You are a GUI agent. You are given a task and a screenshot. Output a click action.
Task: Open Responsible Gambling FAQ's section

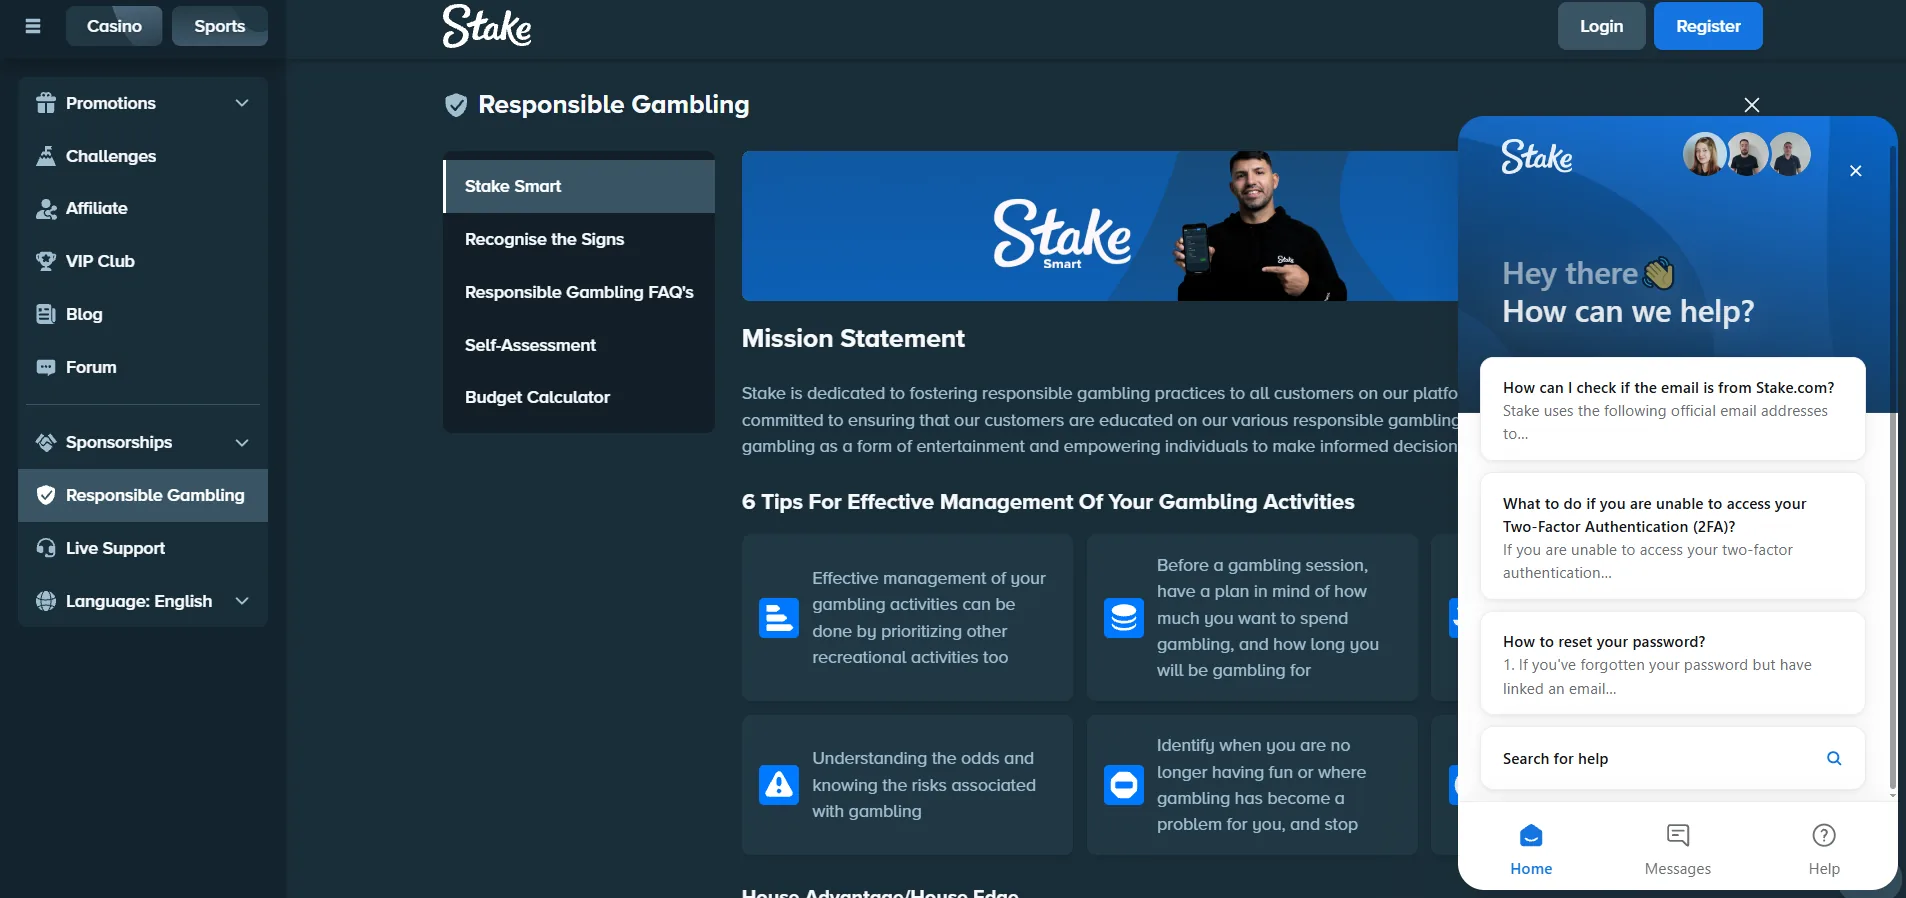pyautogui.click(x=579, y=292)
